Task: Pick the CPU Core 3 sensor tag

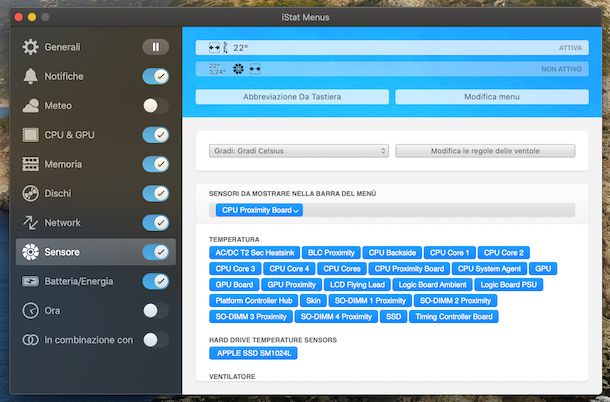Action: point(235,269)
